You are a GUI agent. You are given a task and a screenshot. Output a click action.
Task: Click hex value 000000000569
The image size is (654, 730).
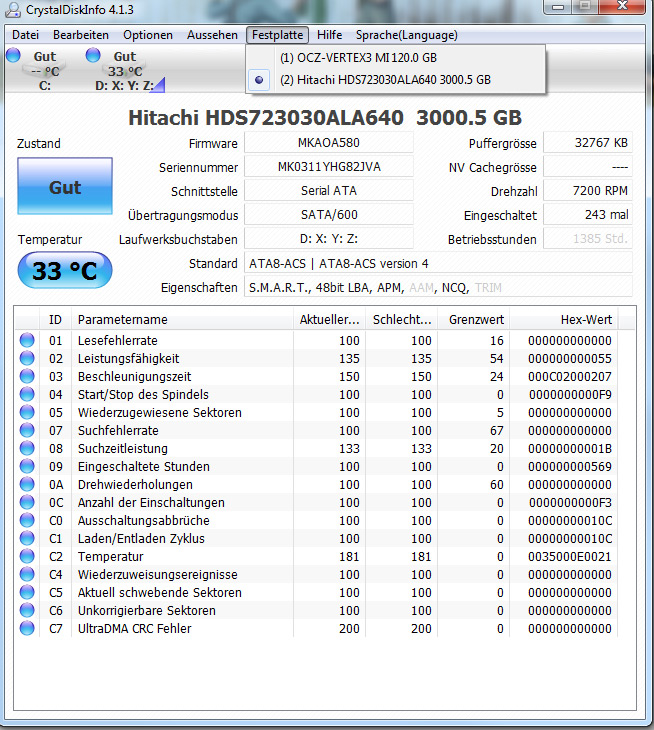click(570, 466)
